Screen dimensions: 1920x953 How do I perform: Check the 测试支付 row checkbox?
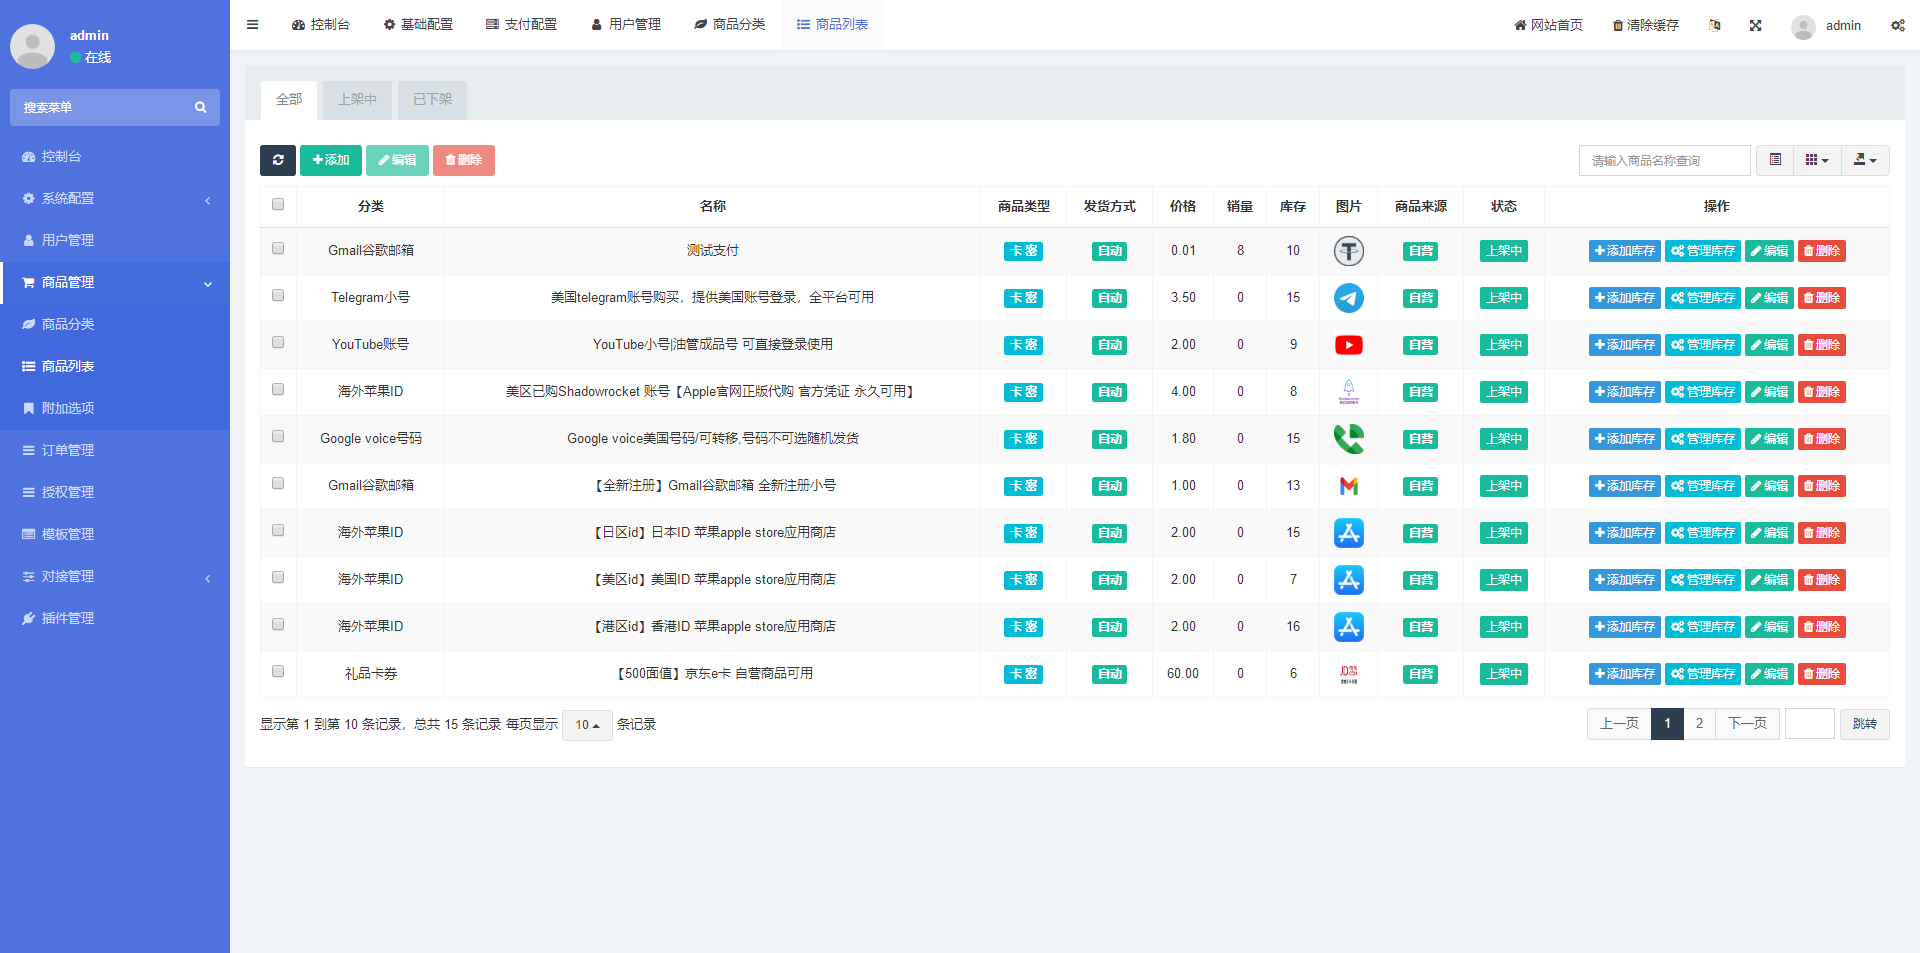(278, 248)
